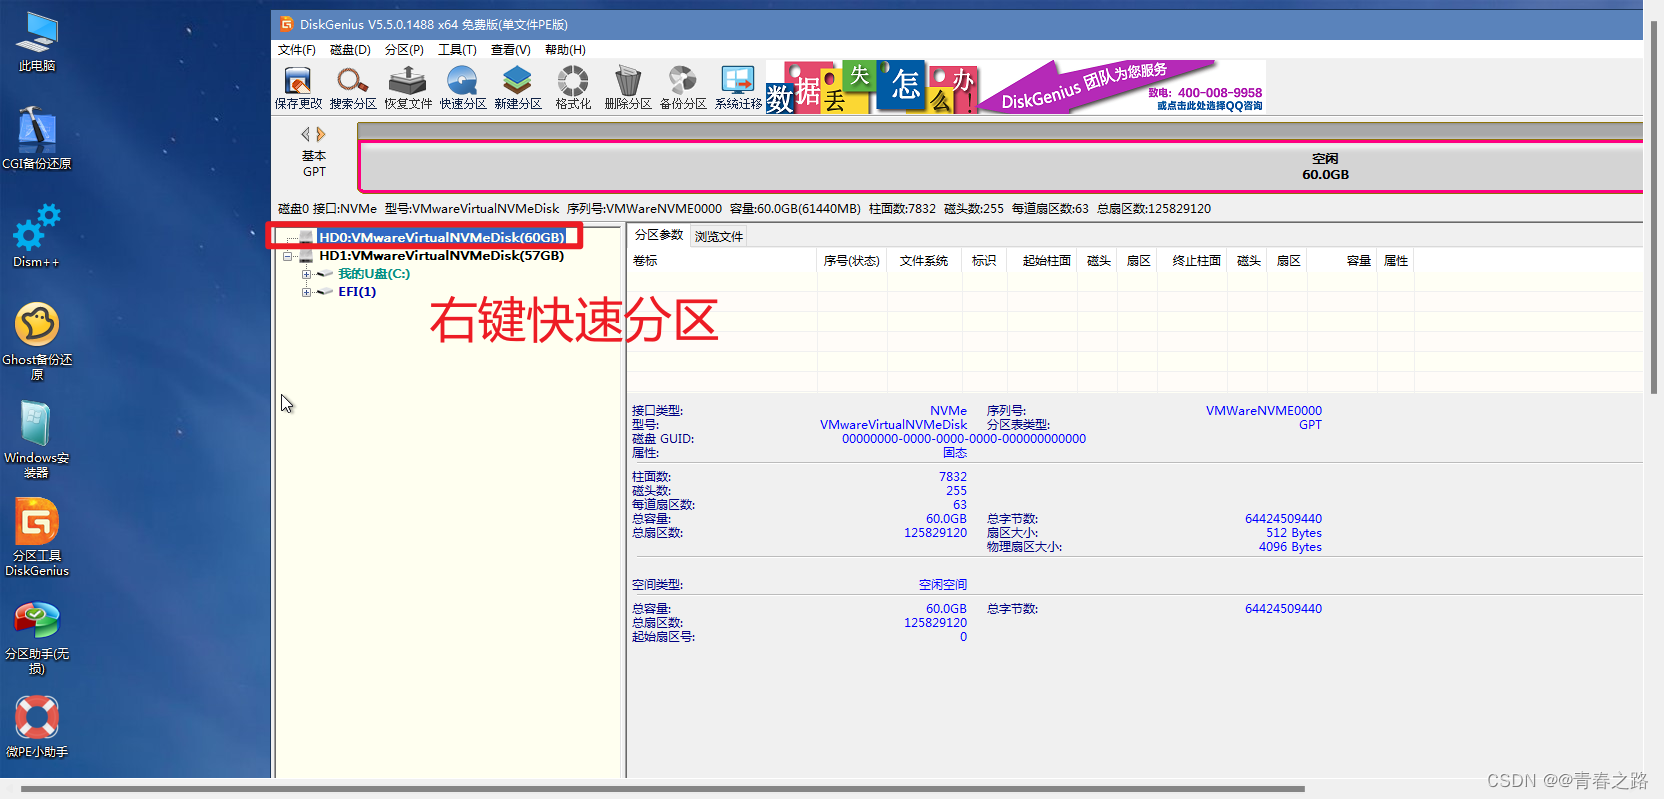Switch to the 浏览文件 tab
The height and width of the screenshot is (799, 1664).
click(x=719, y=237)
